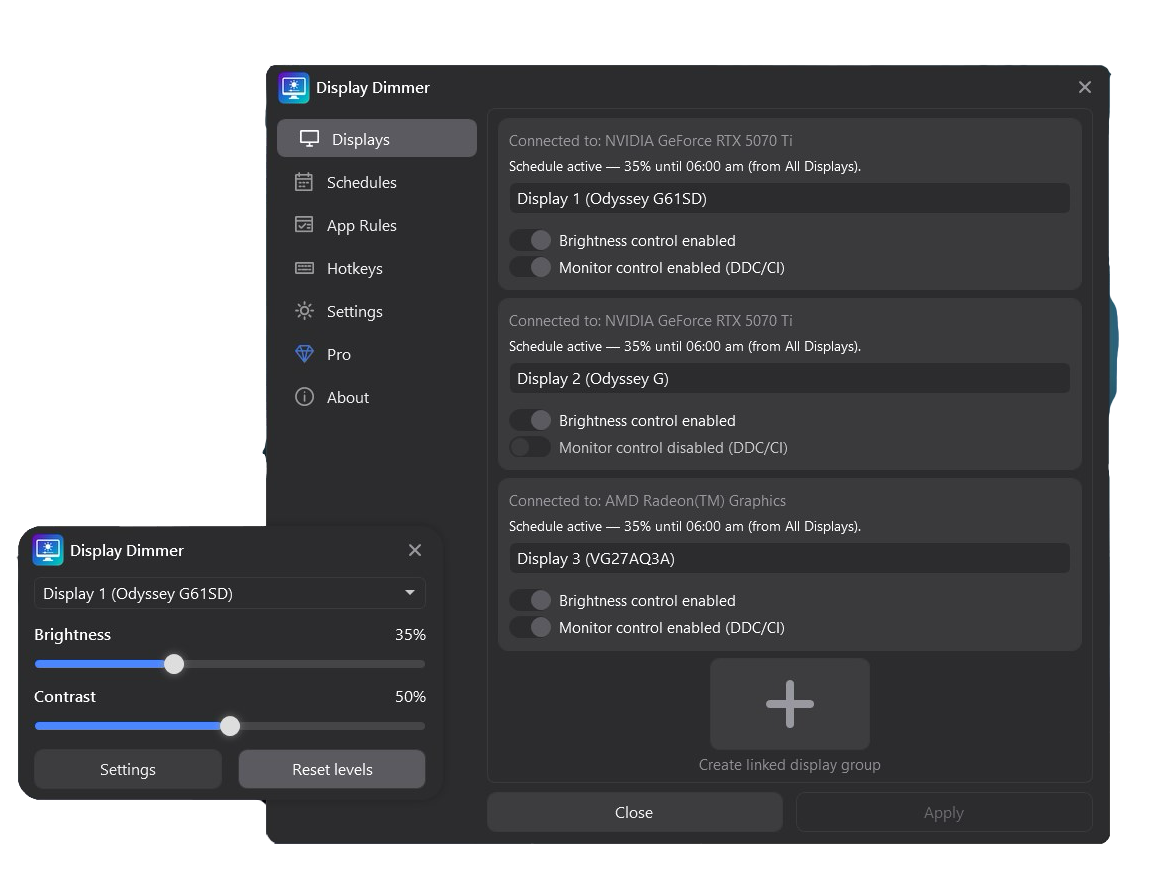1160x883 pixels.
Task: Open the Pro section
Action: coord(377,353)
